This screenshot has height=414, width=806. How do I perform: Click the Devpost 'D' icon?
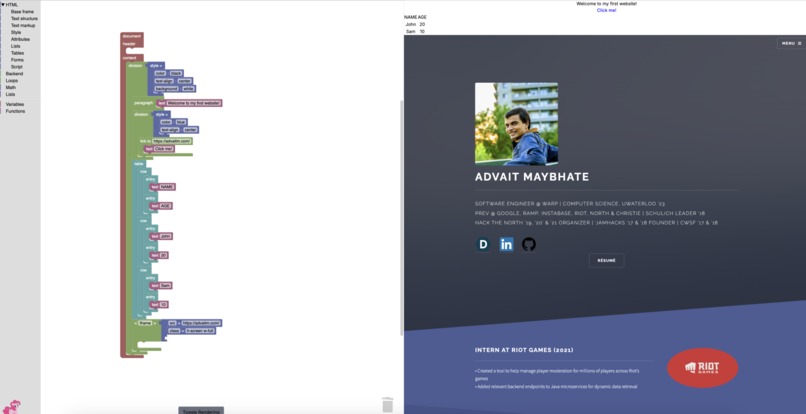pos(483,244)
